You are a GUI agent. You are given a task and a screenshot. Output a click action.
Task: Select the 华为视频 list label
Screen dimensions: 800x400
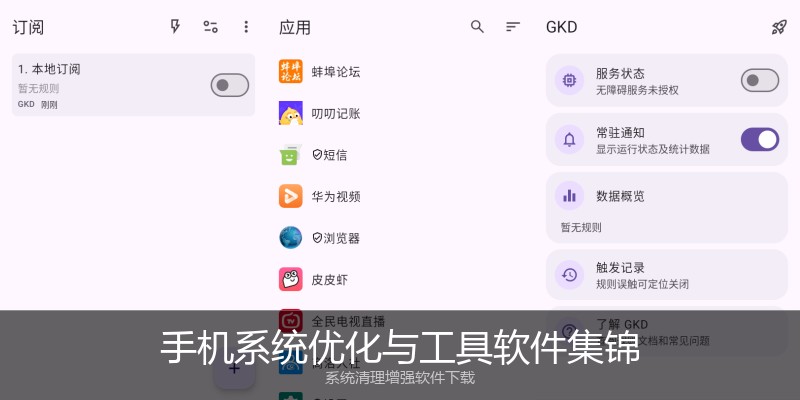click(336, 196)
